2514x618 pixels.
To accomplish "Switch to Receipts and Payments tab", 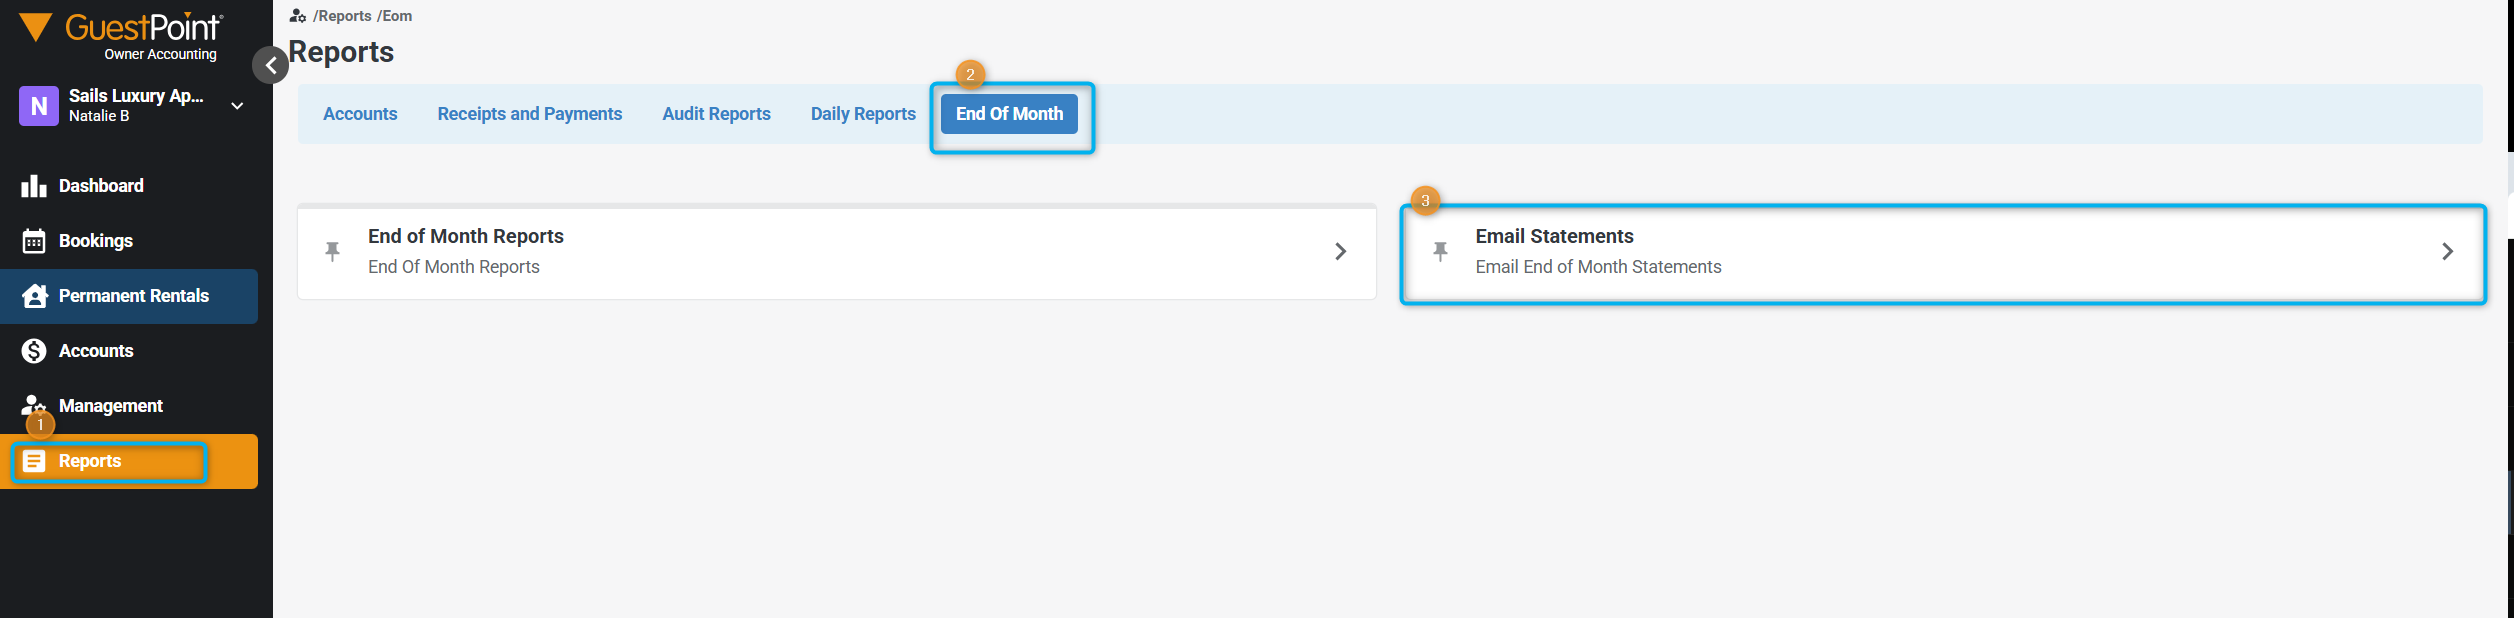I will point(529,114).
